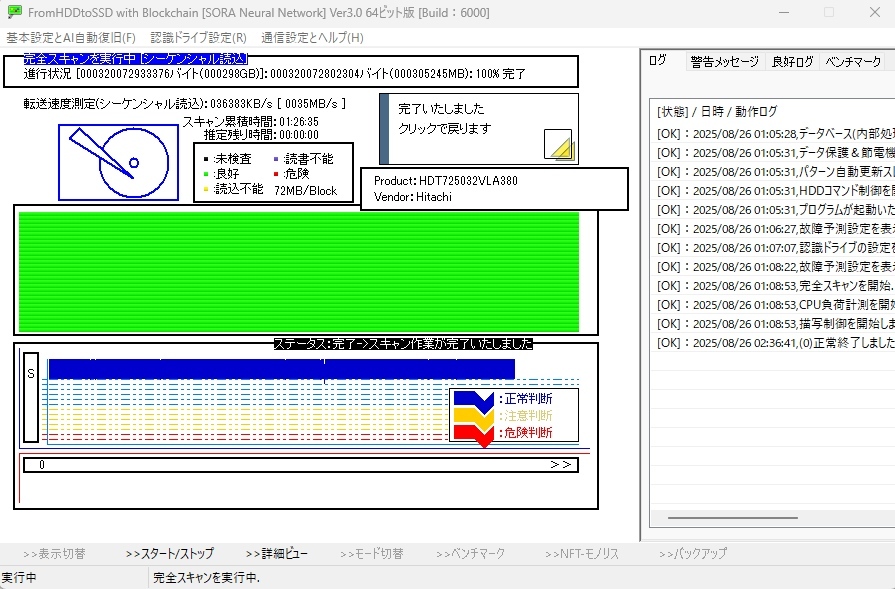Select log entry 01:05:28 データベース
This screenshot has width=895, height=589.
pyautogui.click(x=775, y=134)
